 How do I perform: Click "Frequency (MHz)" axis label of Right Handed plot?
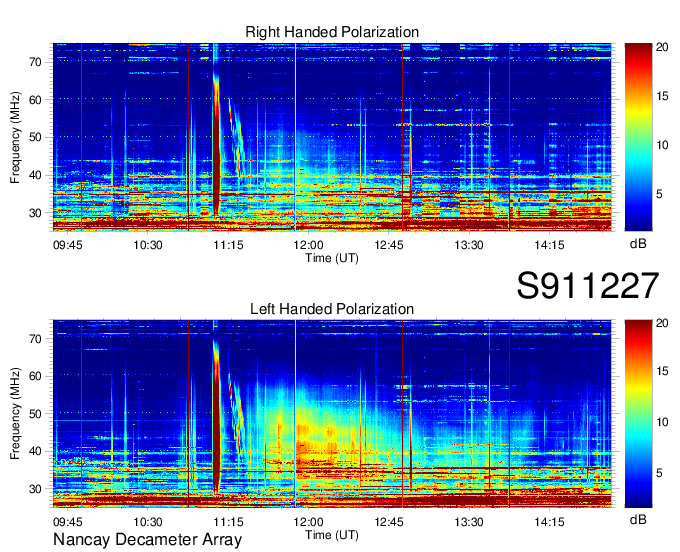(x=15, y=137)
